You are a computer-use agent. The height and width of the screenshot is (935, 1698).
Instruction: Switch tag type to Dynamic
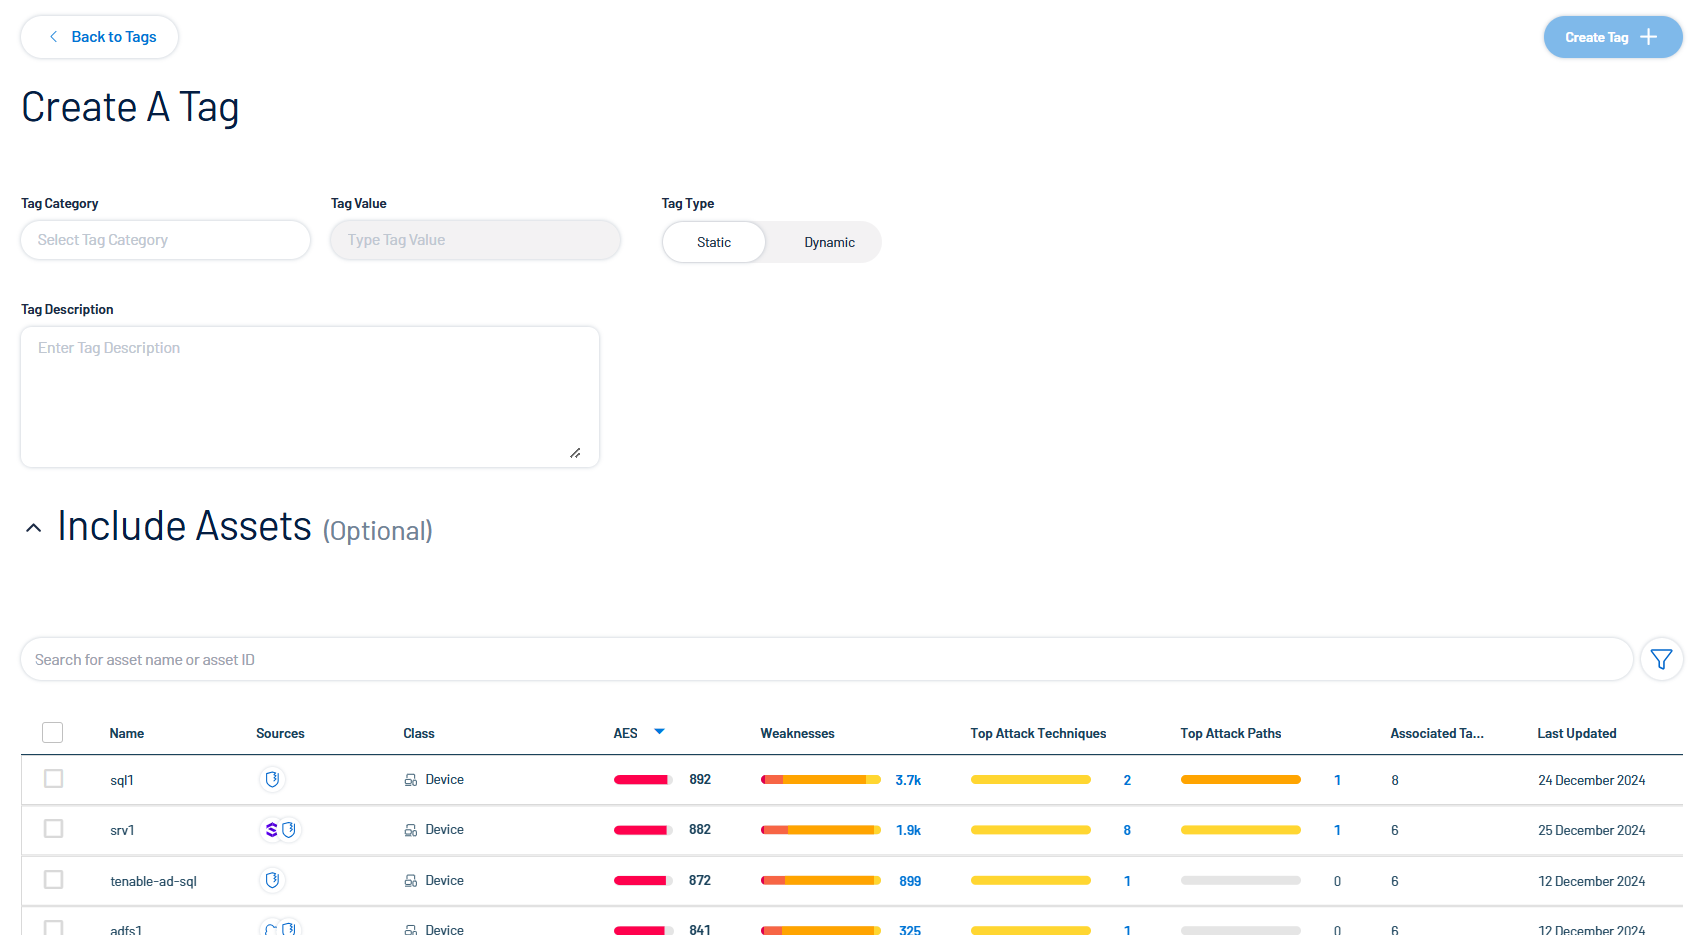point(829,242)
